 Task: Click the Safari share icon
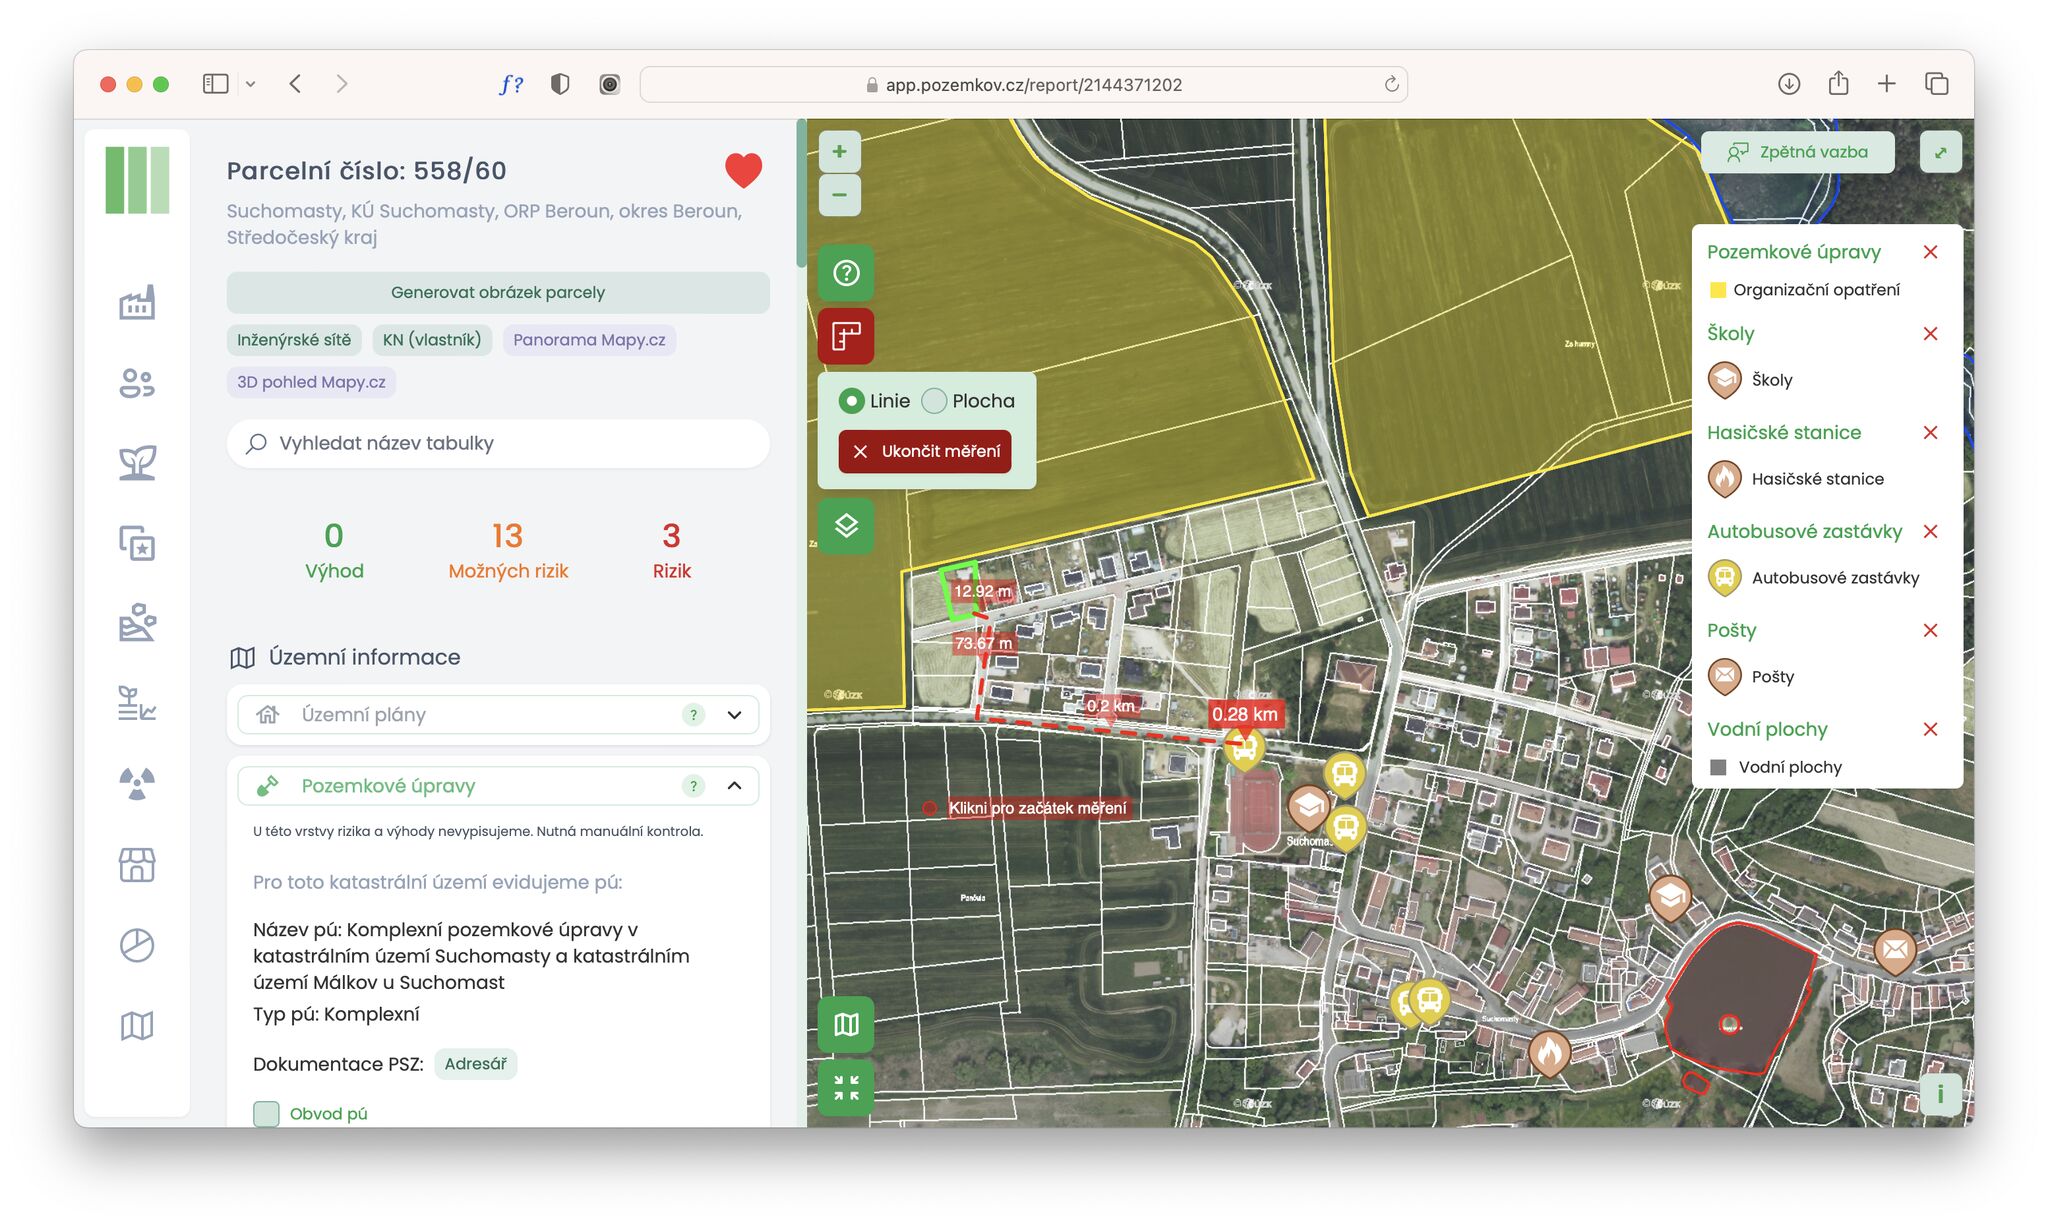(1838, 84)
